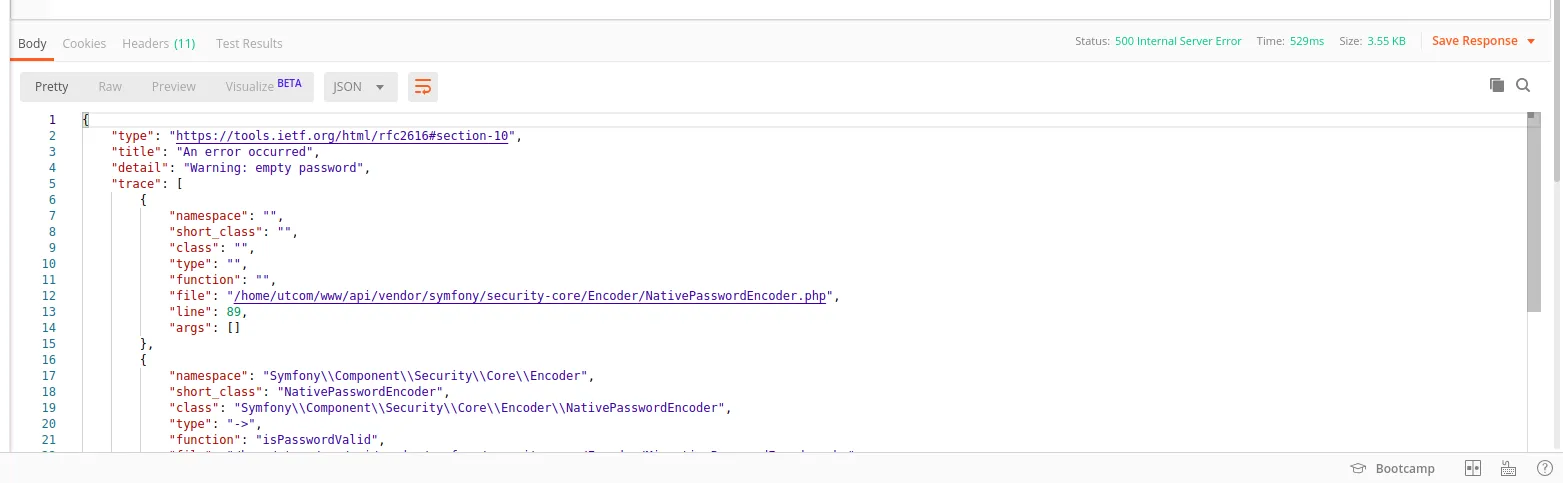Open the Cookies tab
The image size is (1563, 483).
tap(84, 44)
